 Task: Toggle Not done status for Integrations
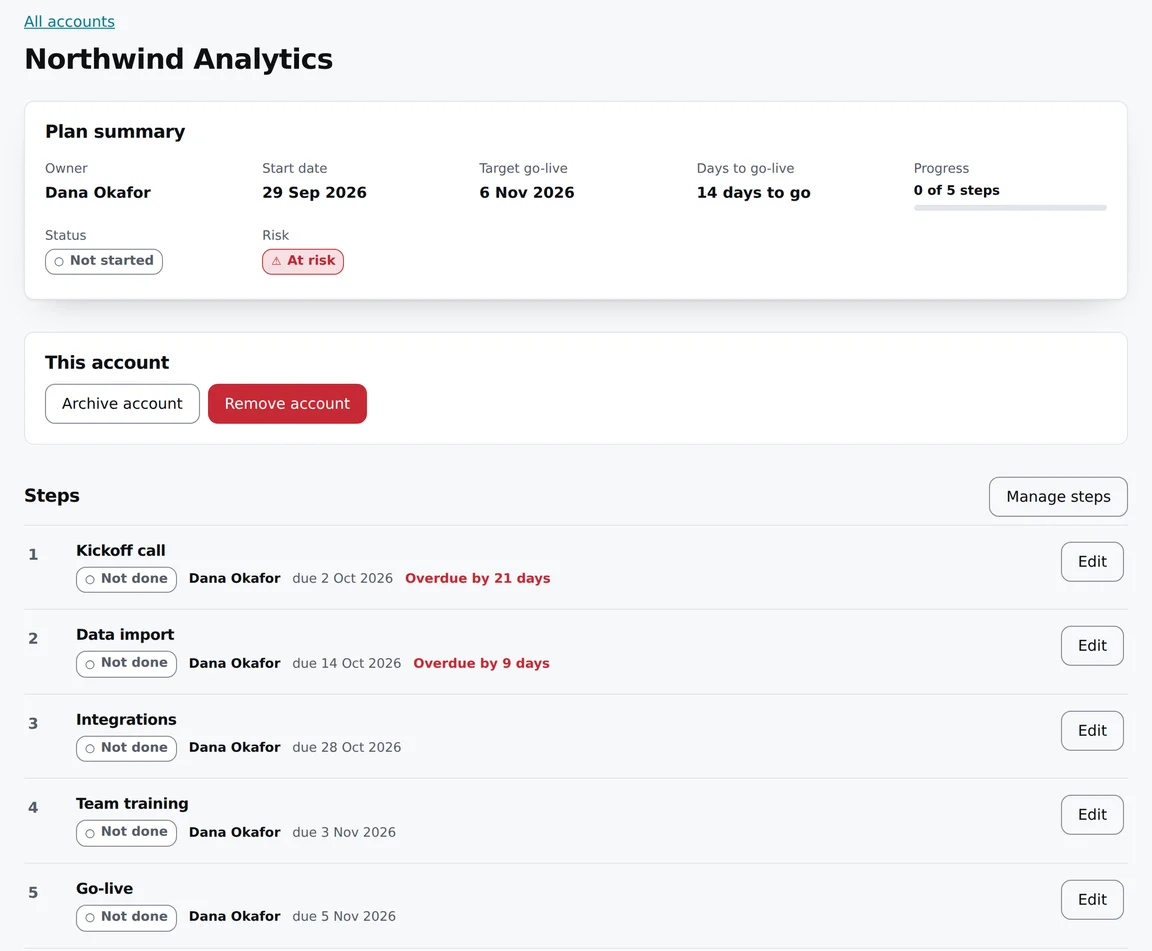[126, 748]
